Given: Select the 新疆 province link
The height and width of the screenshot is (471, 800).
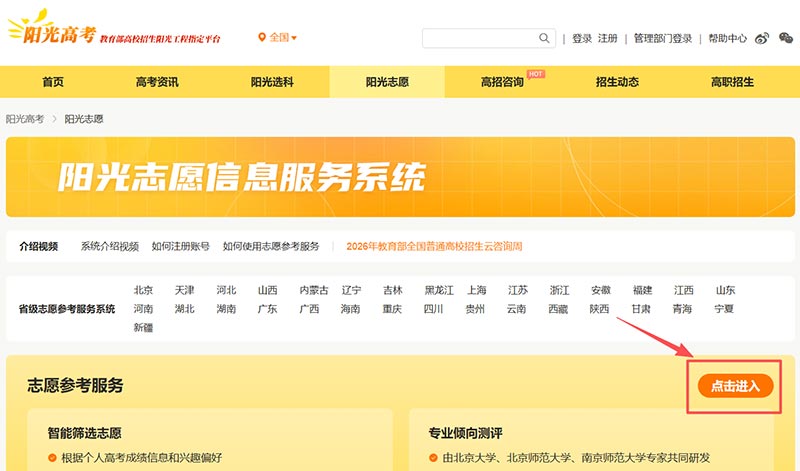Looking at the screenshot, I should click(143, 328).
